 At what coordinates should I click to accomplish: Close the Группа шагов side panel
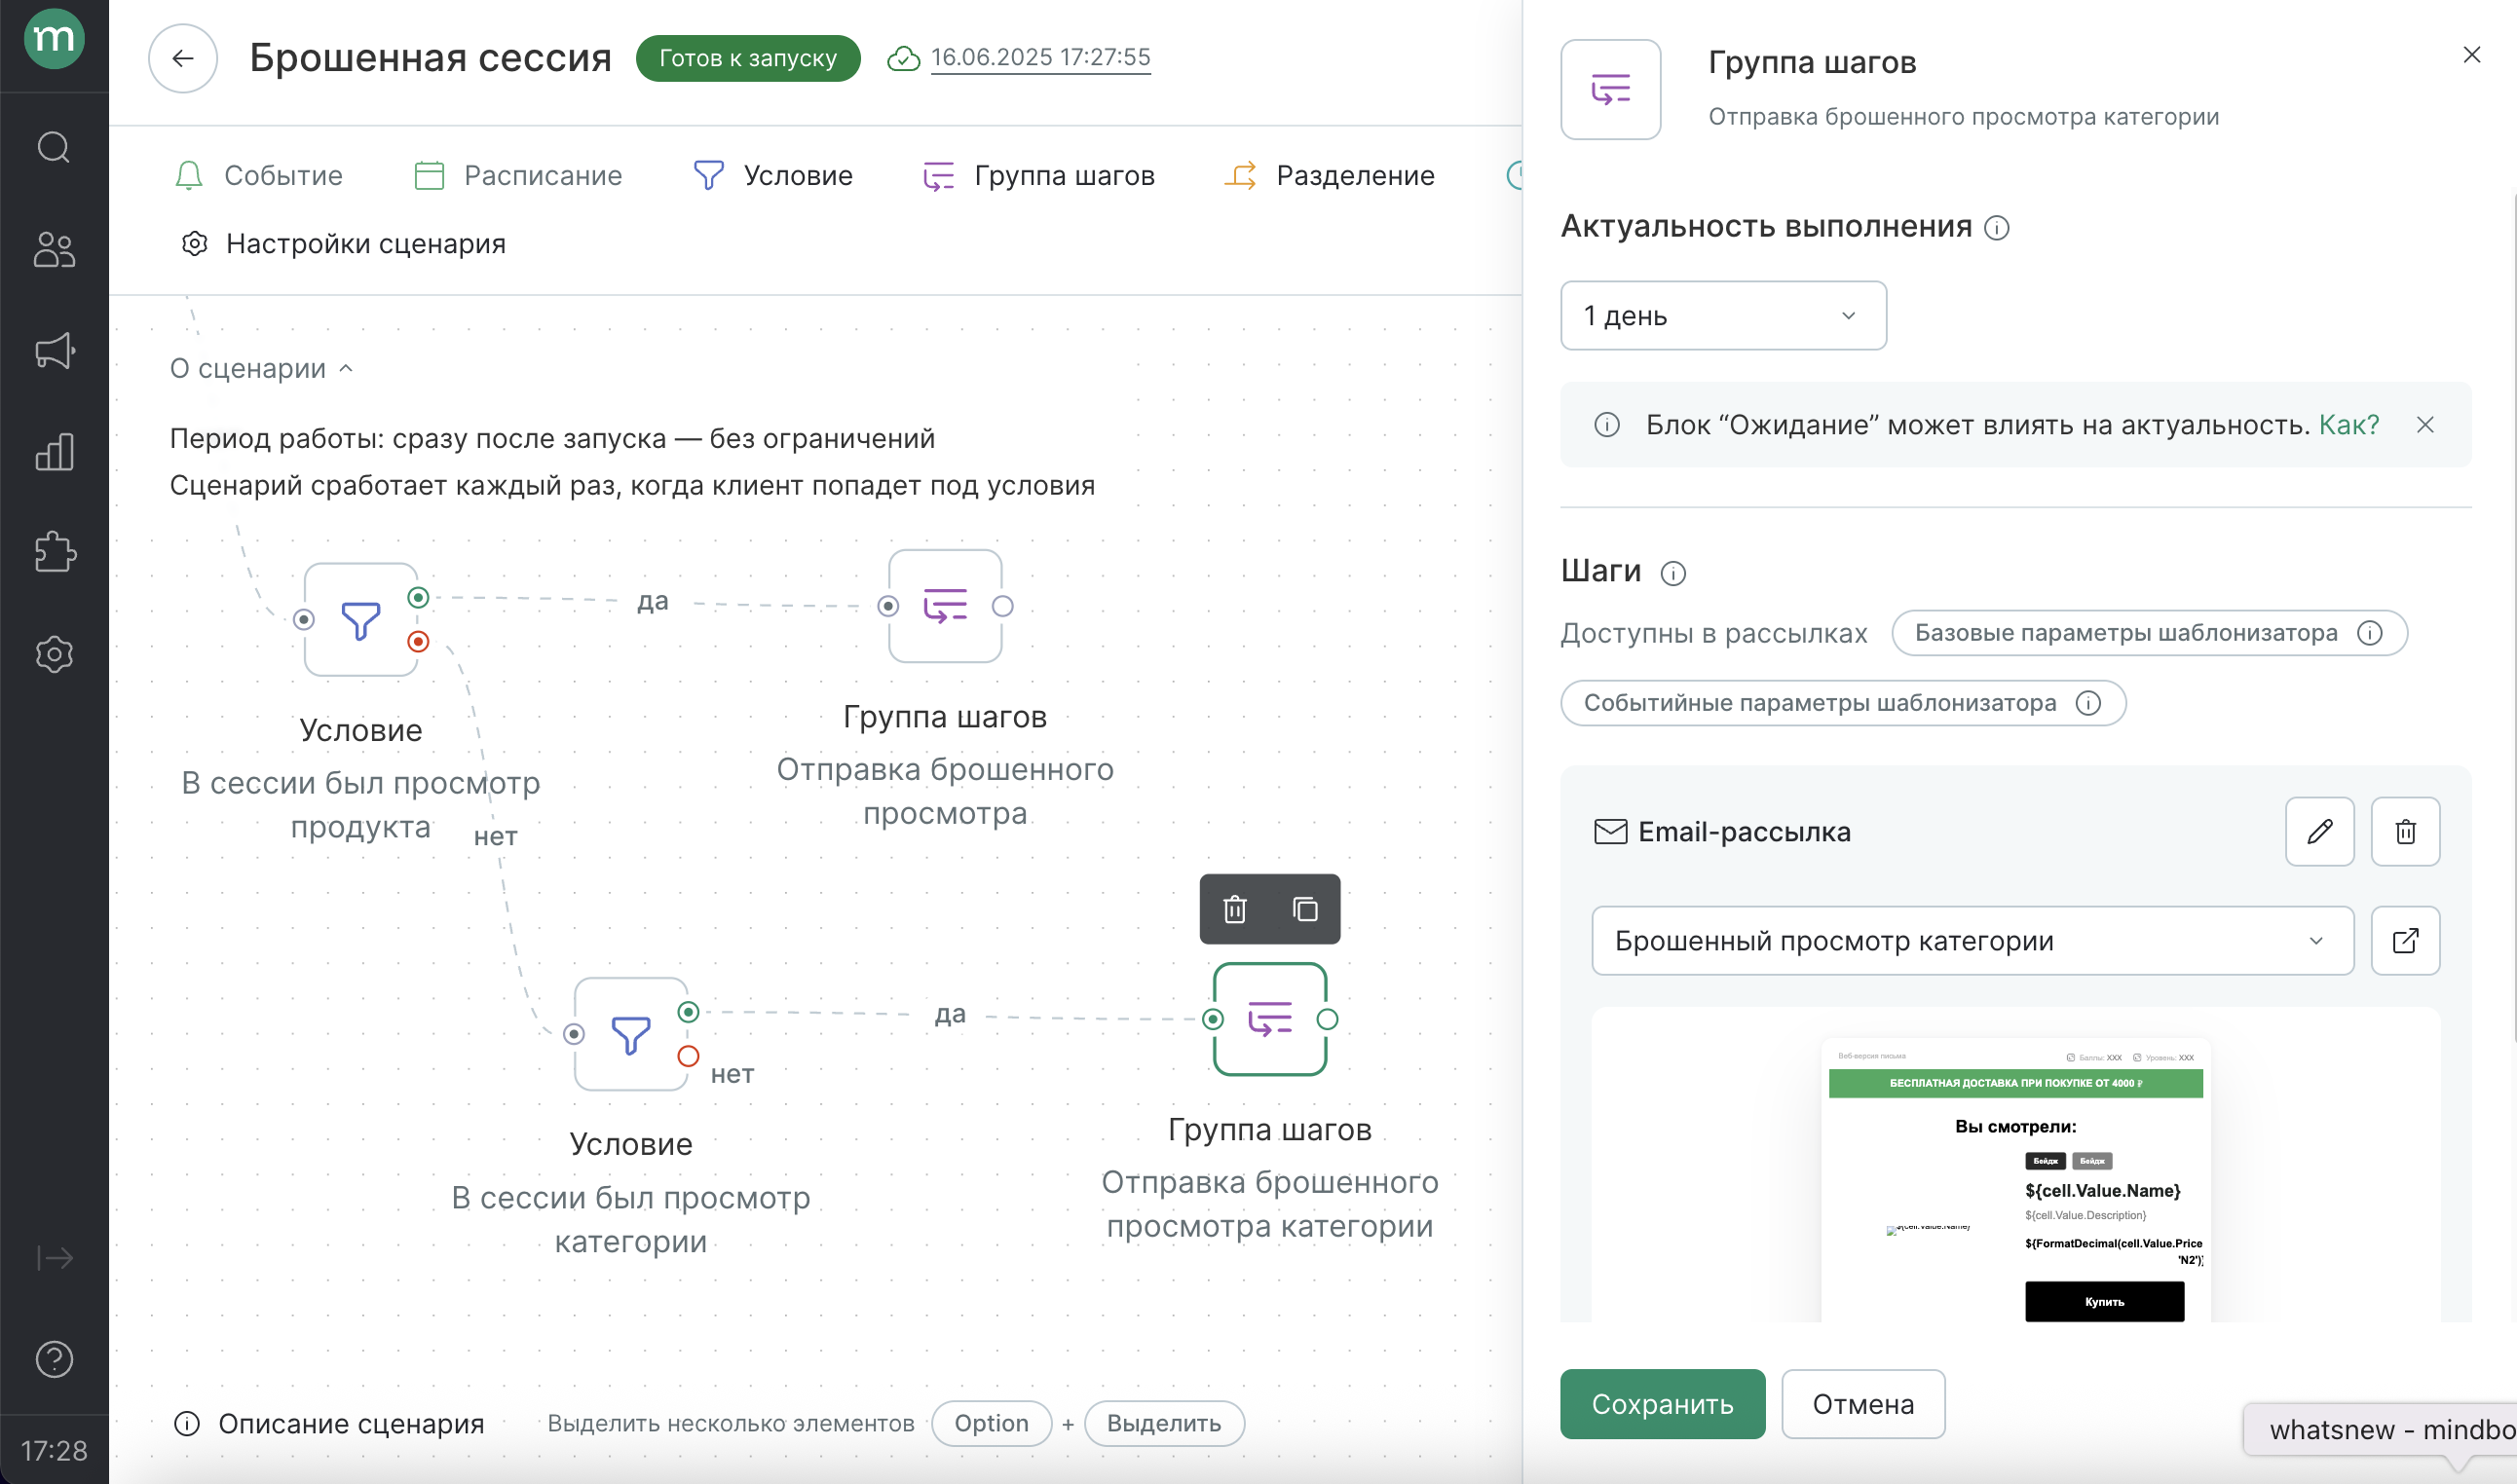(x=2471, y=55)
